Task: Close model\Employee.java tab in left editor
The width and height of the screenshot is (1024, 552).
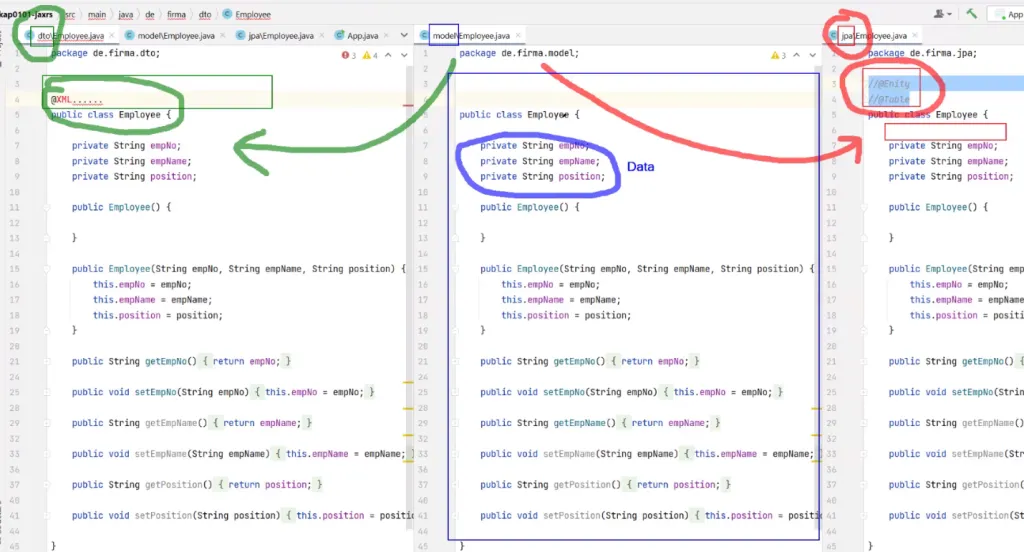Action: pos(223,35)
